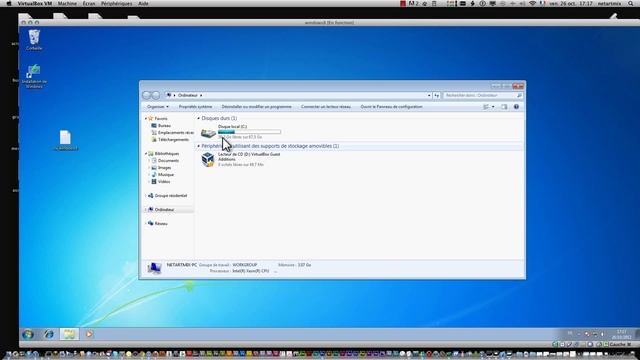This screenshot has width=640, height=360.
Task: Click the search magnifier in Explorer
Action: tap(519, 95)
